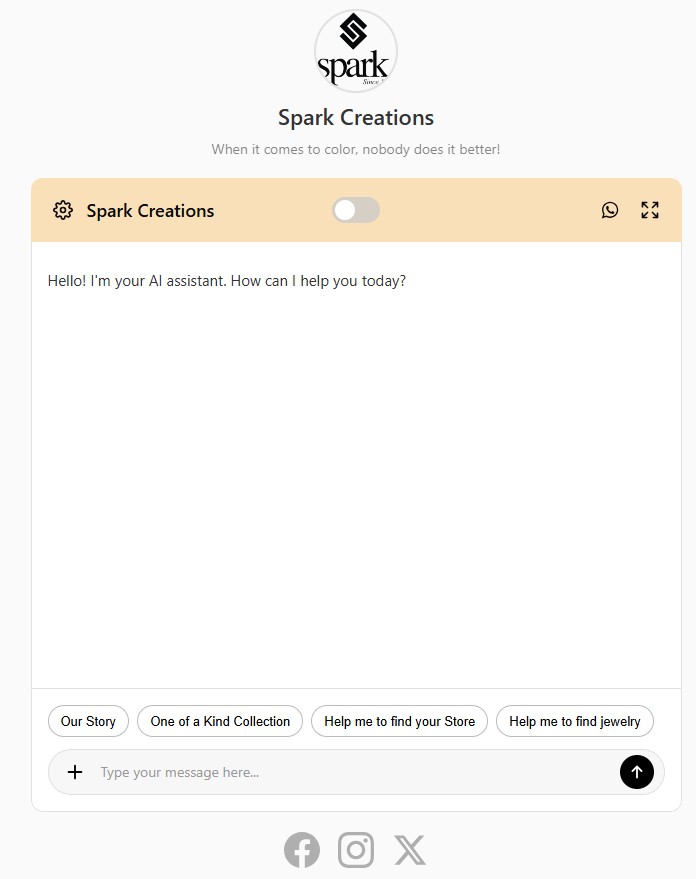The height and width of the screenshot is (879, 696).
Task: Click the plus attachment icon
Action: point(75,772)
